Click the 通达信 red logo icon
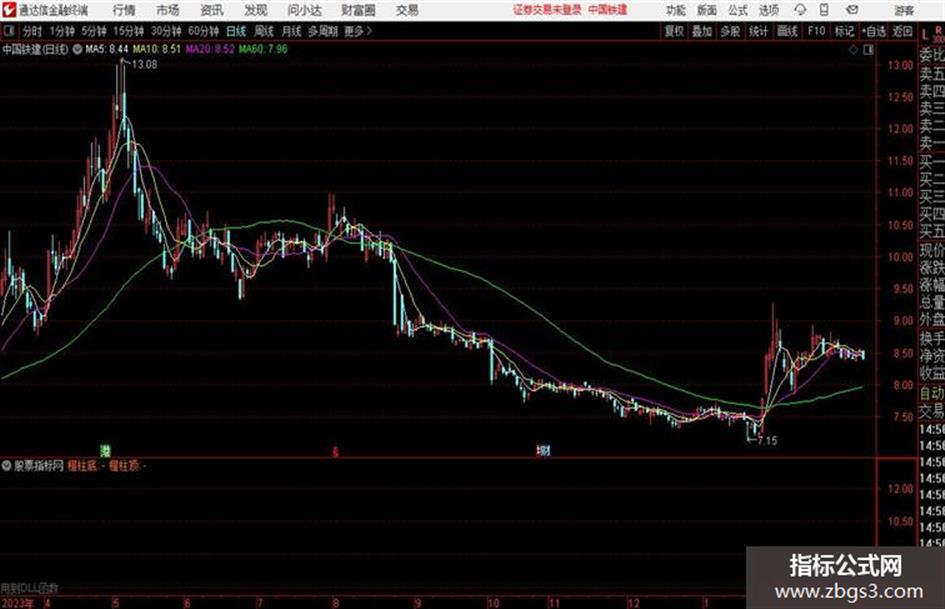This screenshot has width=945, height=609. 9,10
